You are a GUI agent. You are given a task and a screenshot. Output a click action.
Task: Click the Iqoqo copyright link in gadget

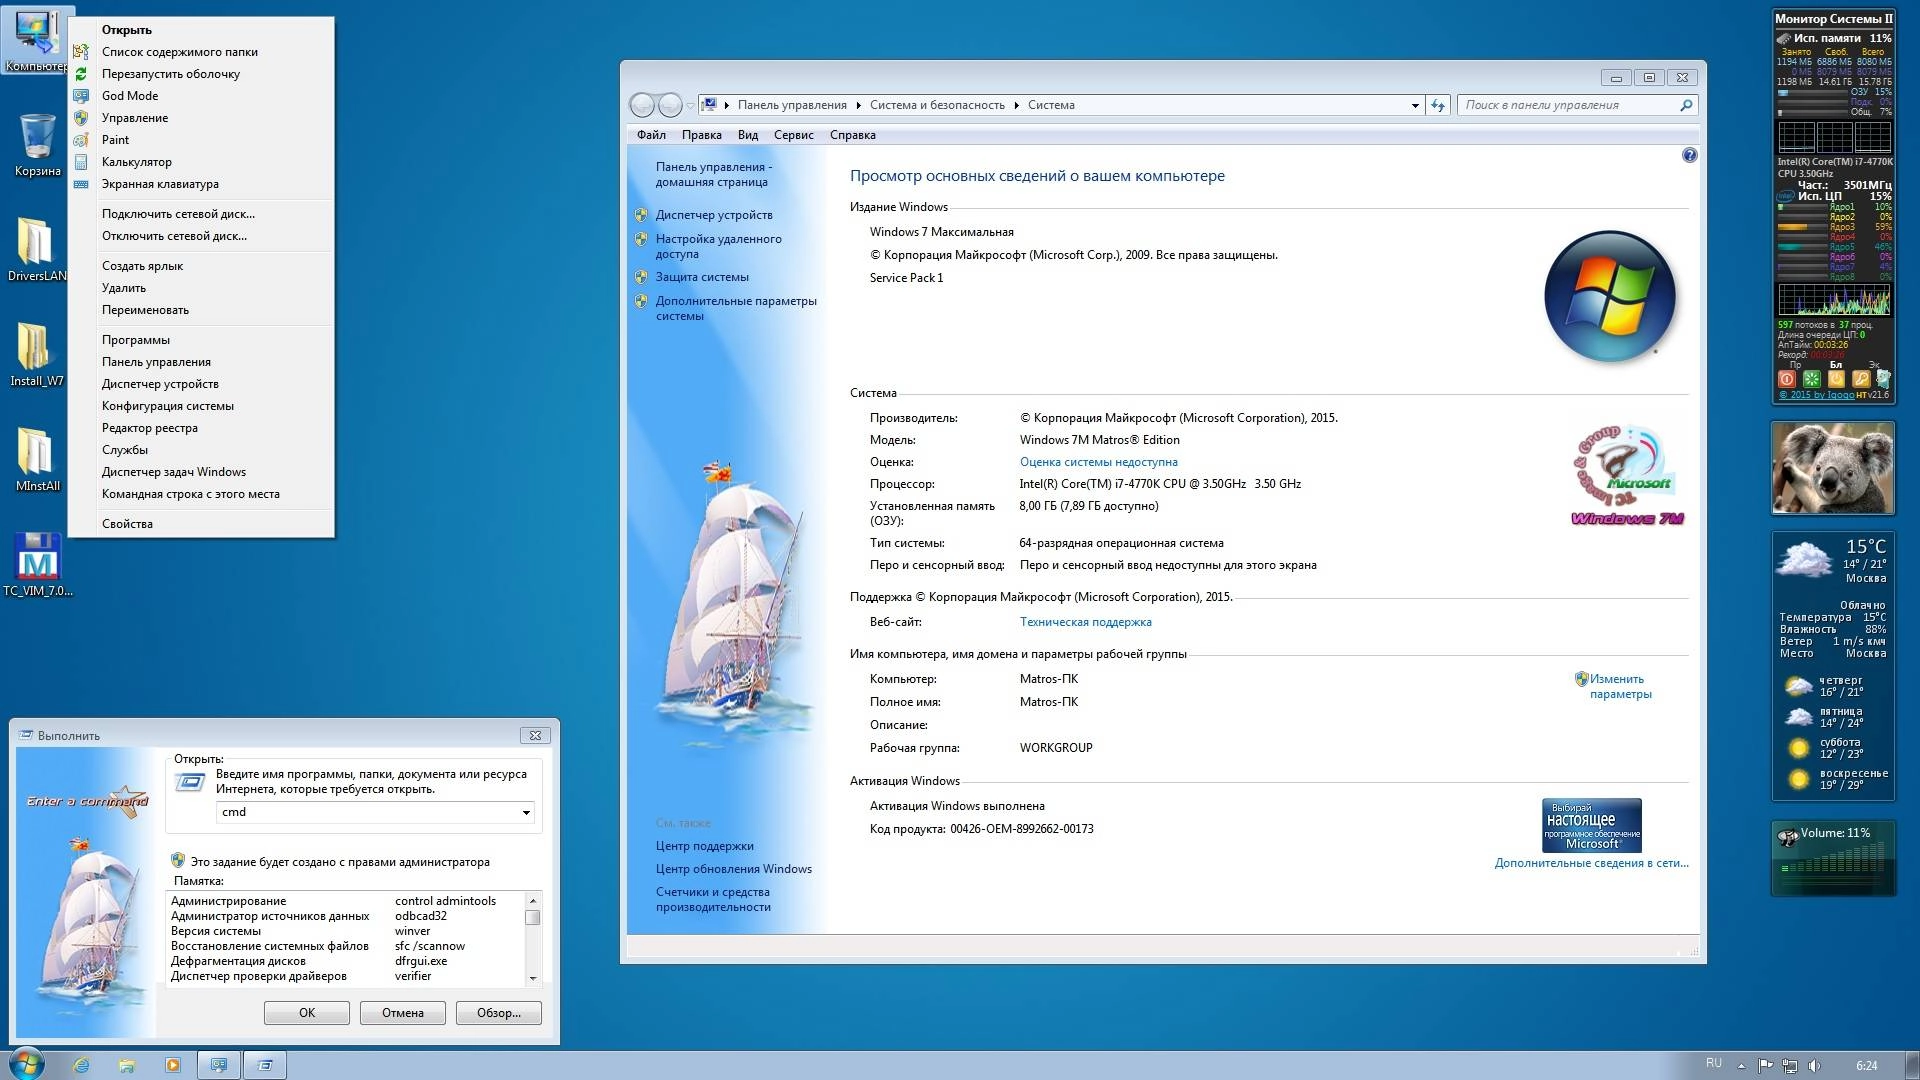tap(1816, 395)
